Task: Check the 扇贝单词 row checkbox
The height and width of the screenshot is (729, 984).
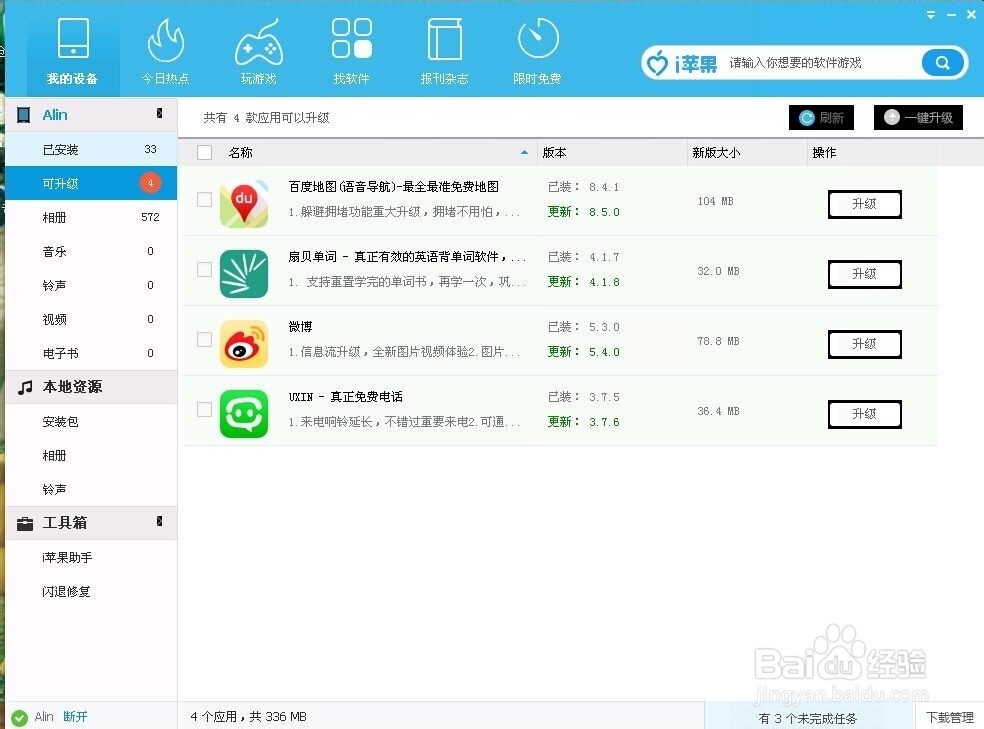Action: [205, 270]
